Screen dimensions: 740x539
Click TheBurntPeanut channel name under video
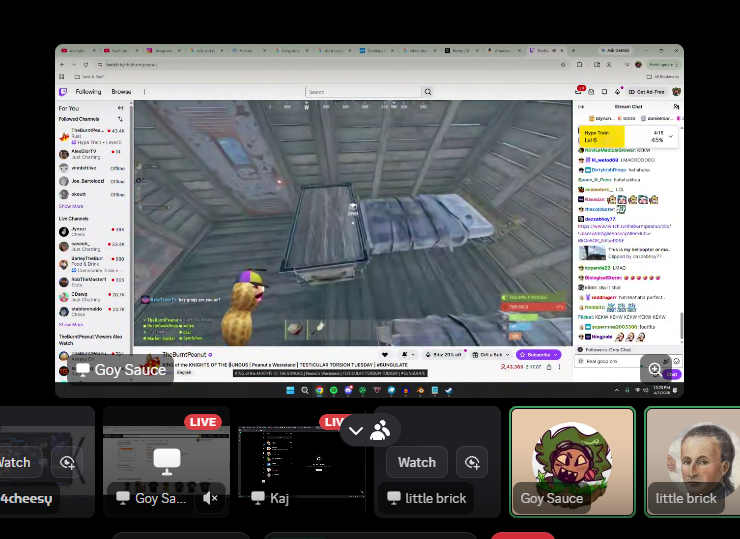pyautogui.click(x=184, y=354)
